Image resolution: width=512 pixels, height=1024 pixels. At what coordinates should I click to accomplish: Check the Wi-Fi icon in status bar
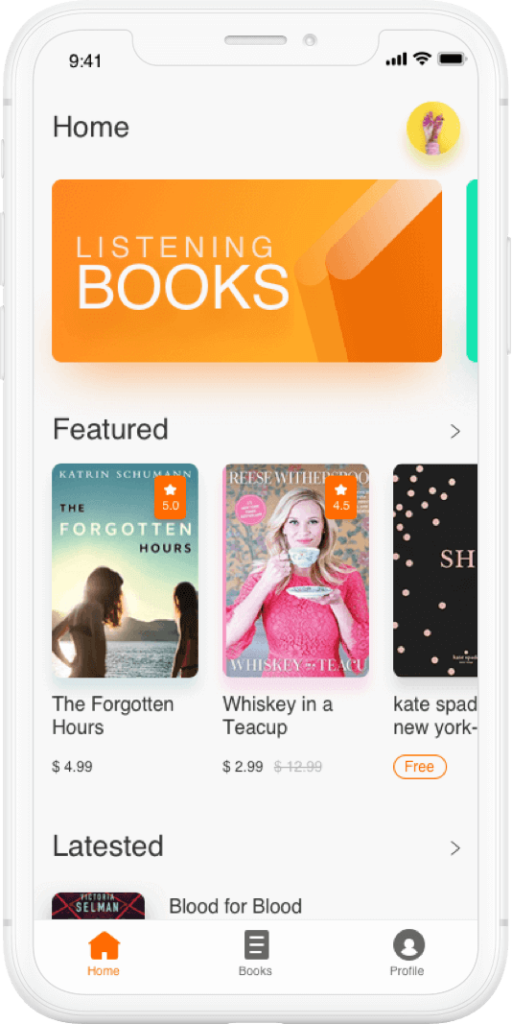[x=423, y=59]
